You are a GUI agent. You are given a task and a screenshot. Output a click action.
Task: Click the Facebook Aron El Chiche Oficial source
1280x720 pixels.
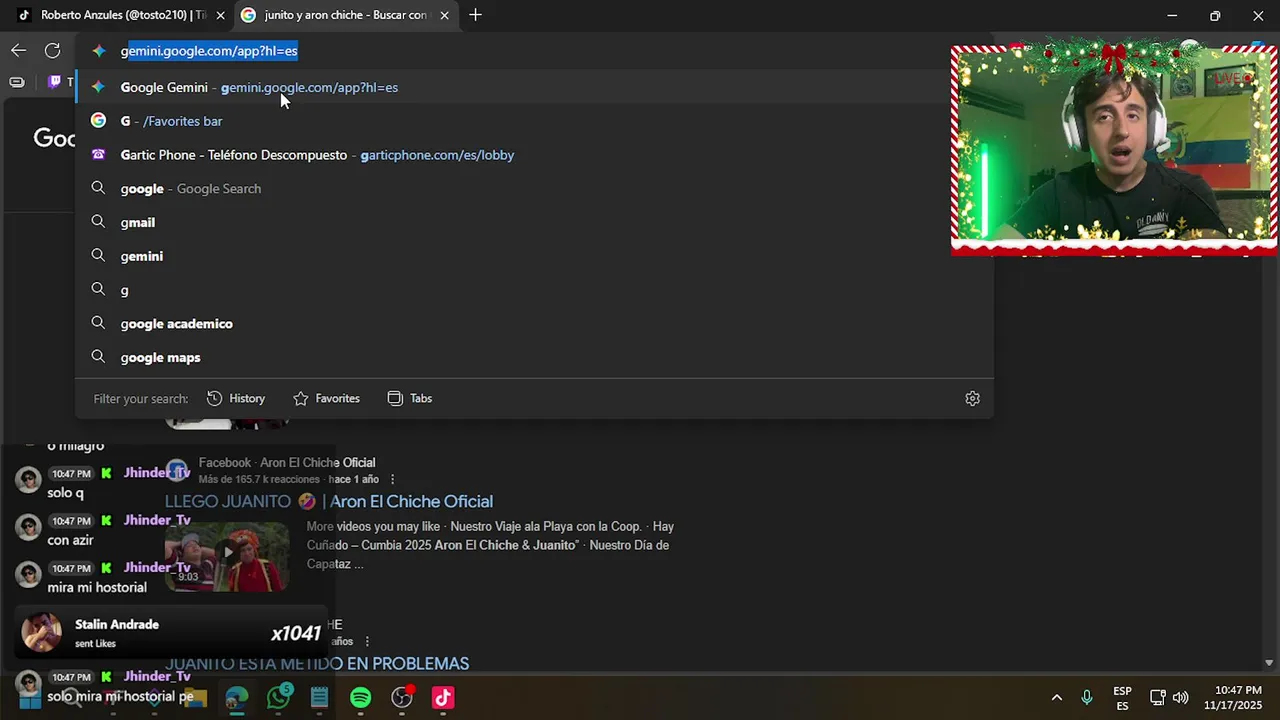[x=287, y=463]
